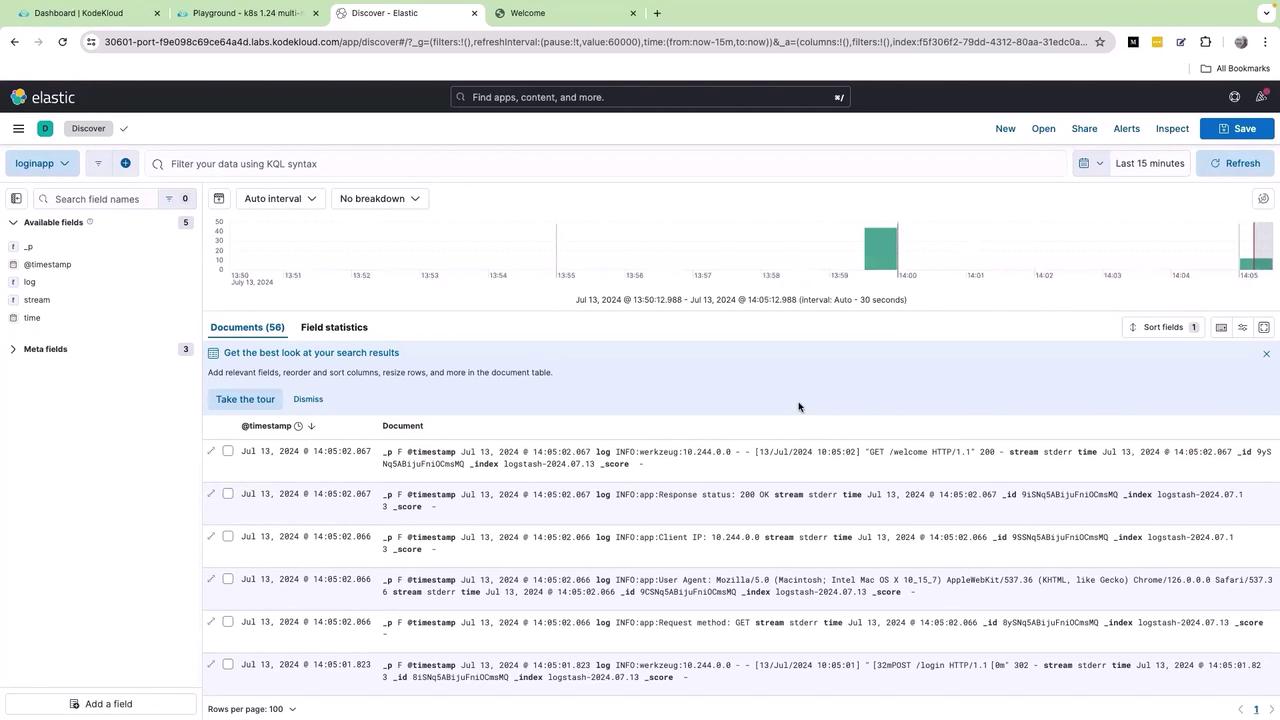Select the stream field in sidebar
The image size is (1280, 720).
37,300
